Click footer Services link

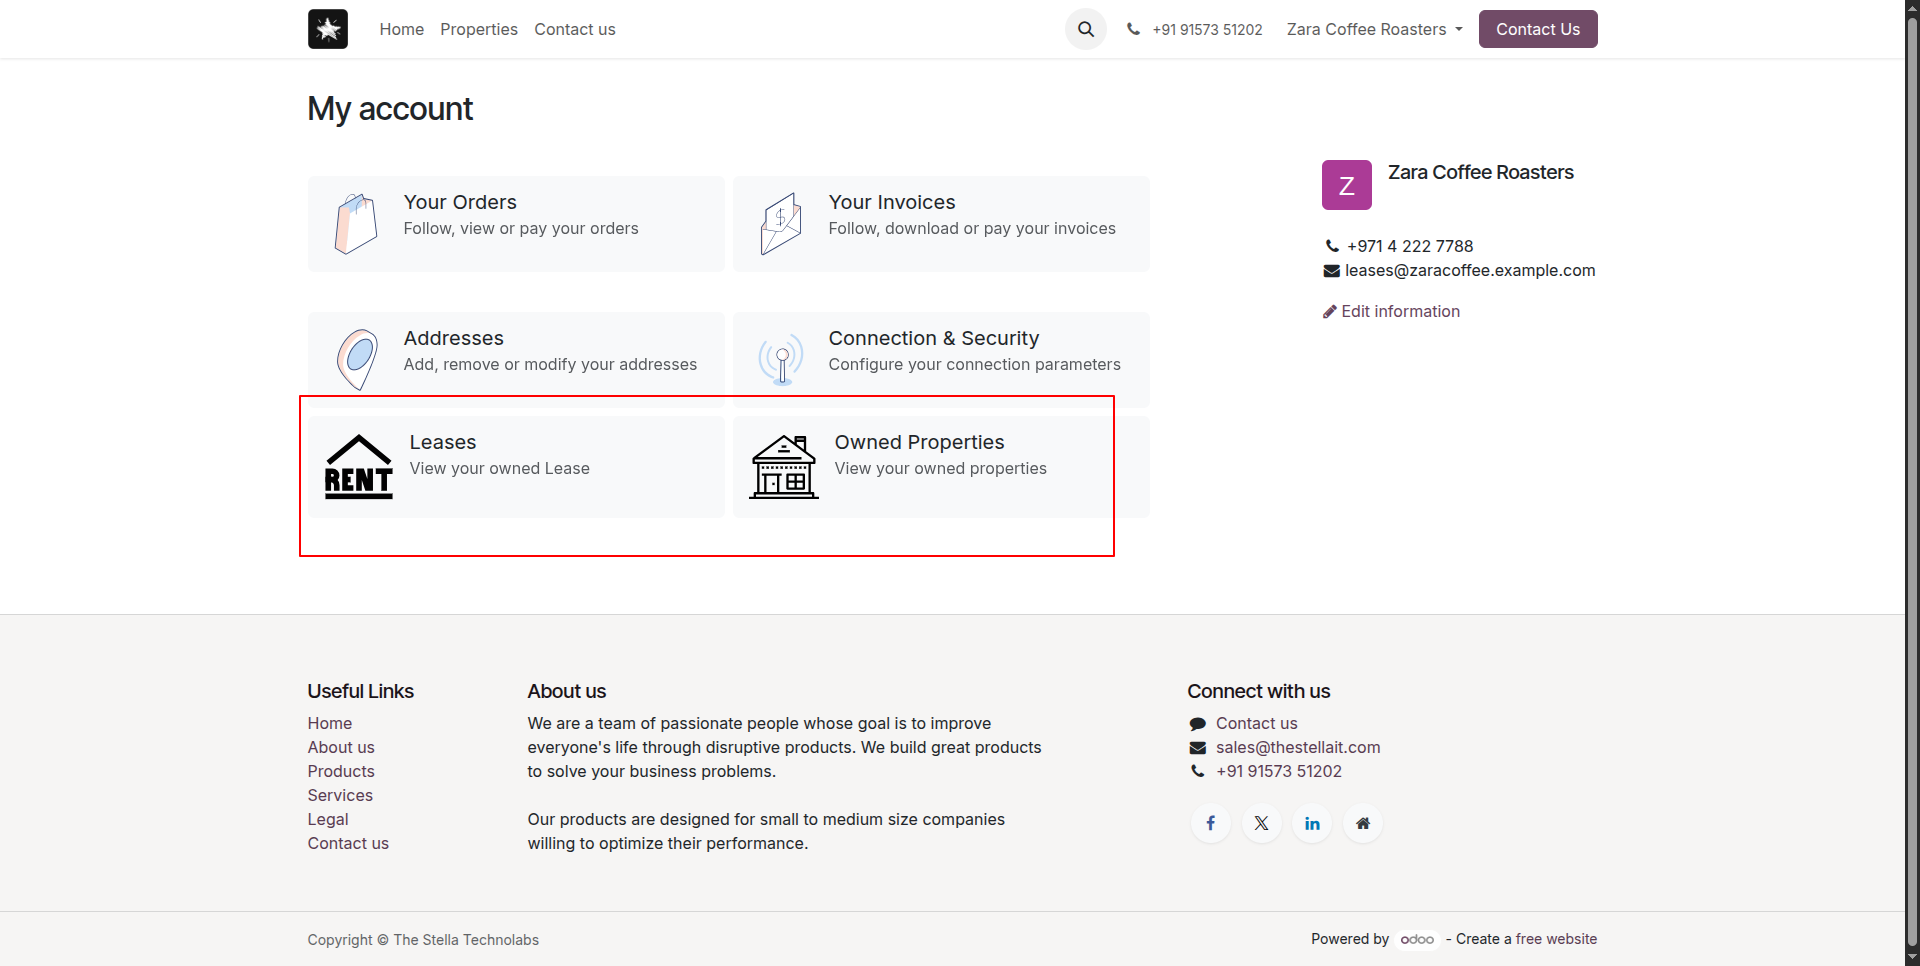tap(340, 795)
